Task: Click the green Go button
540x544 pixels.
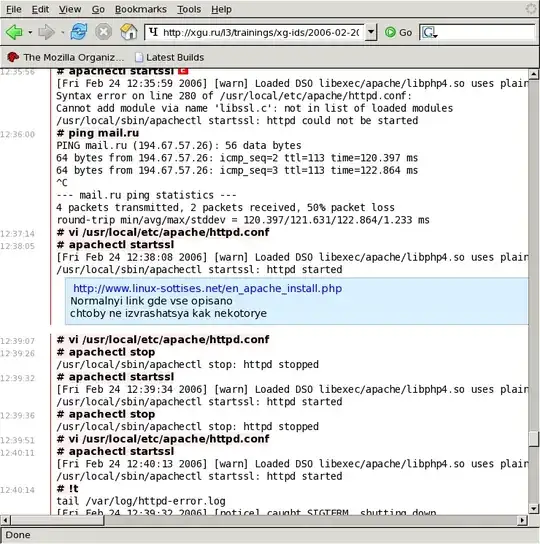Action: pyautogui.click(x=398, y=32)
